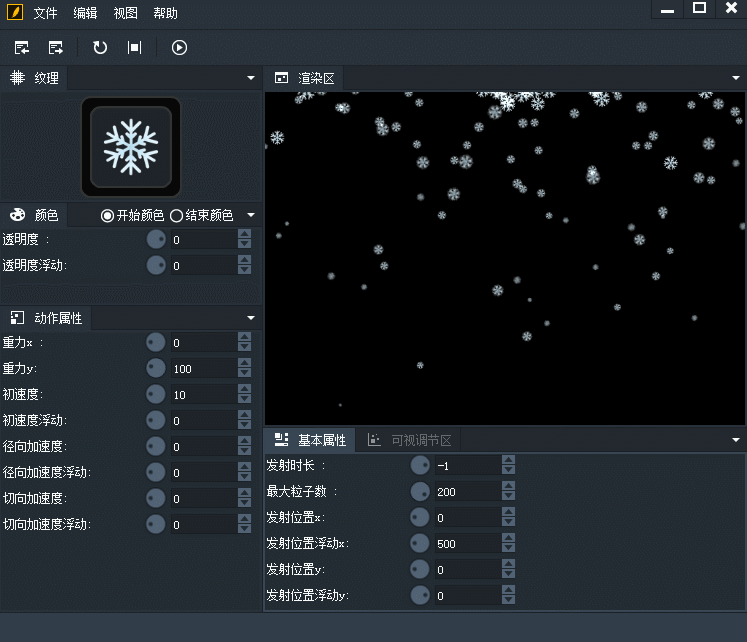Click the 动作属性 panel icon
This screenshot has width=747, height=642.
coord(18,318)
